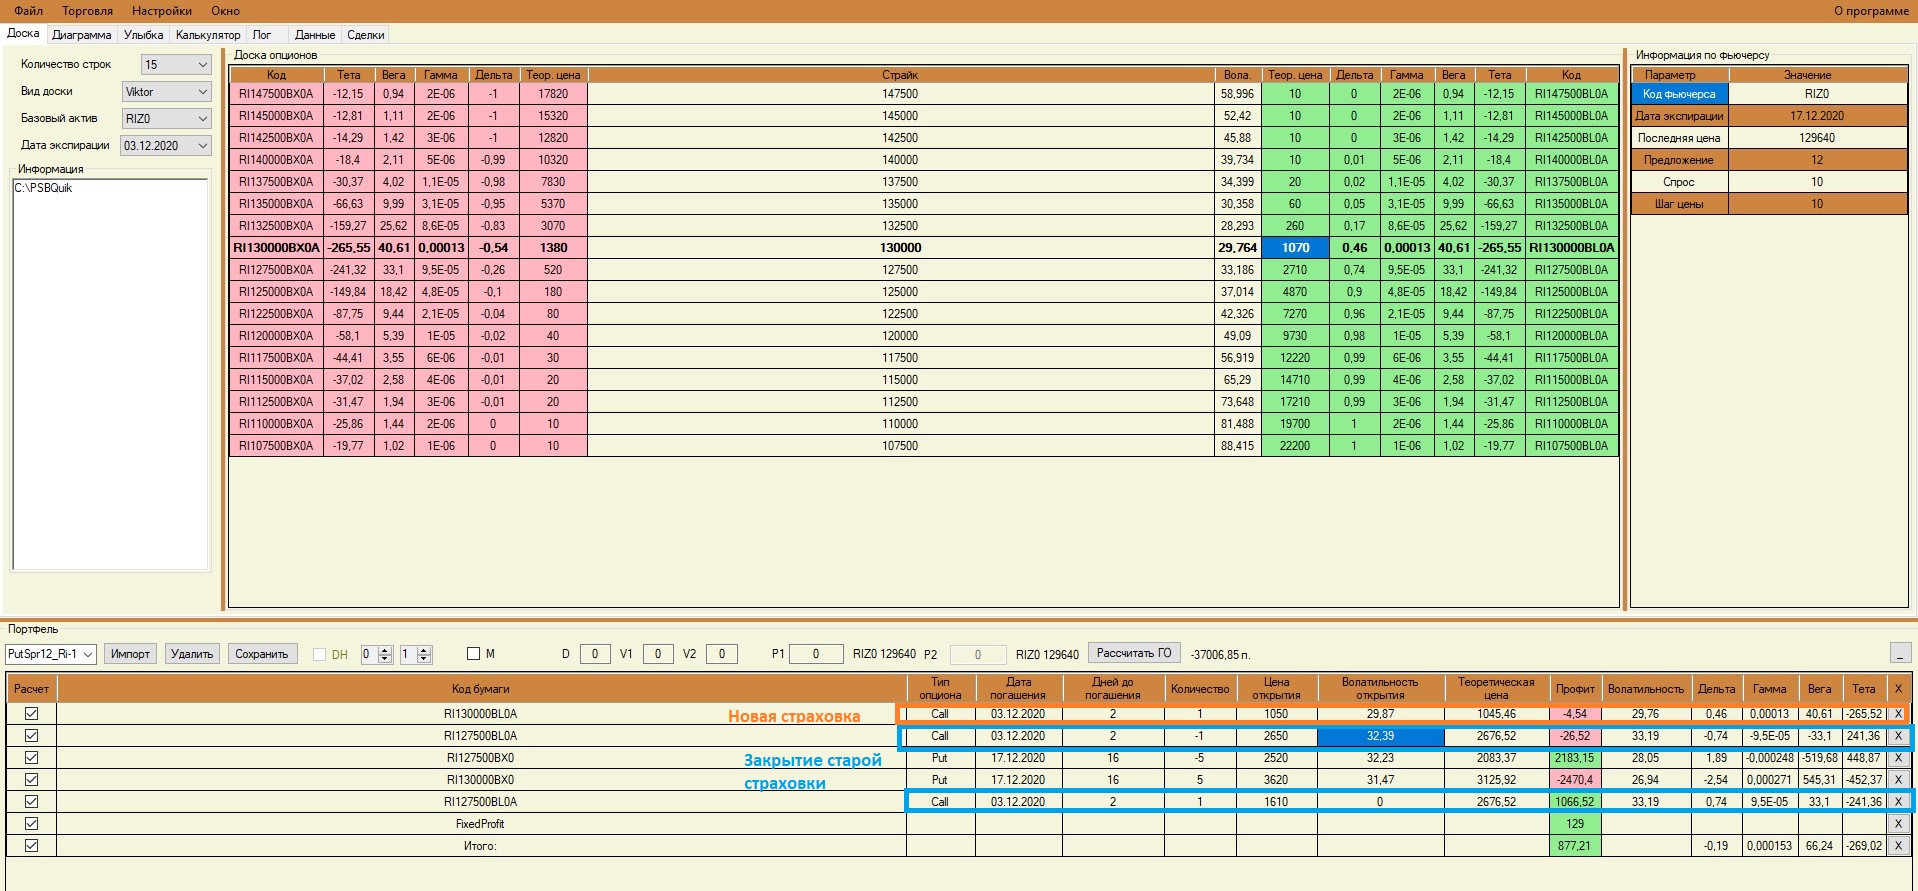This screenshot has height=891, width=1918.
Task: Remove the RI127500BX0 Put row via X
Action: tap(1898, 758)
